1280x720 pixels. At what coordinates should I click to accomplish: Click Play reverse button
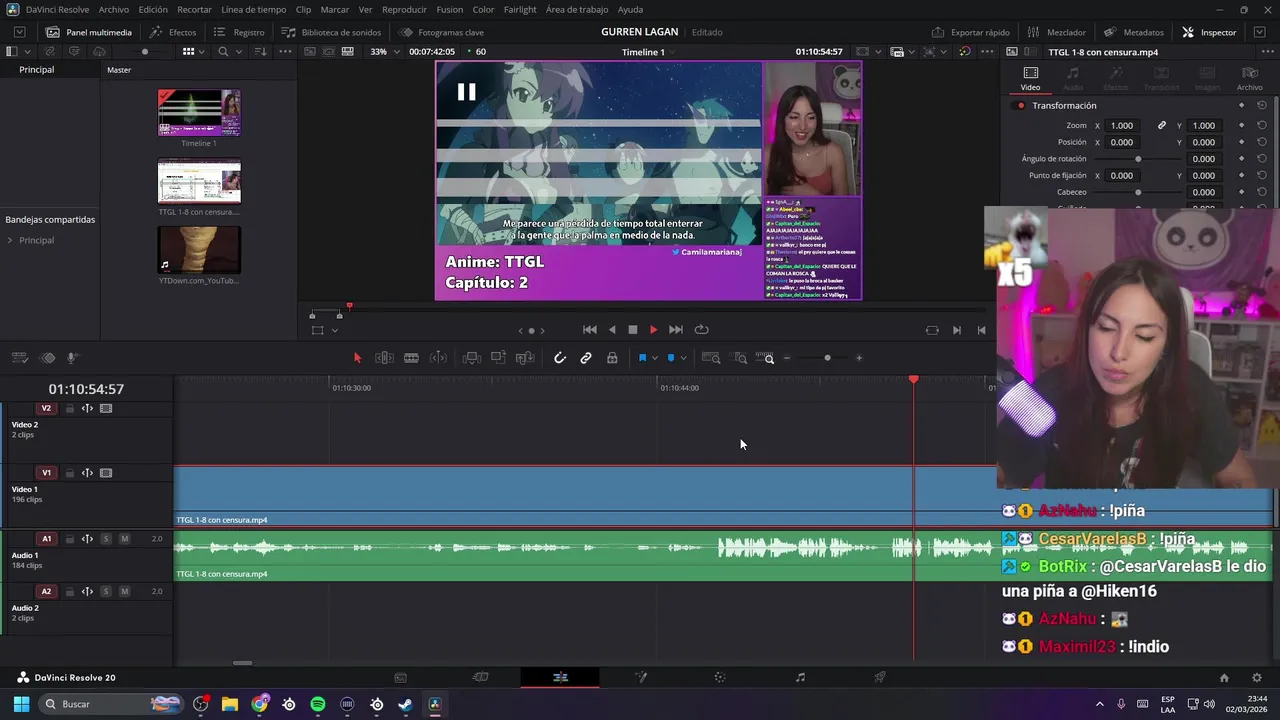pyautogui.click(x=612, y=330)
